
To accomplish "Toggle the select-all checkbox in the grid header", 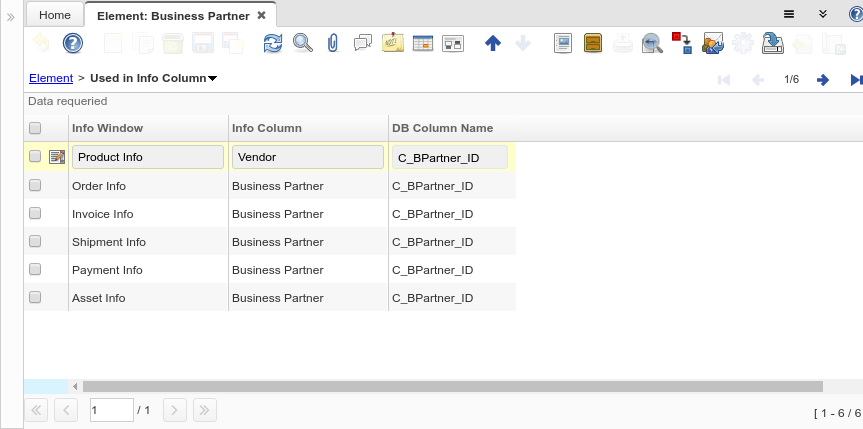I will pos(35,128).
